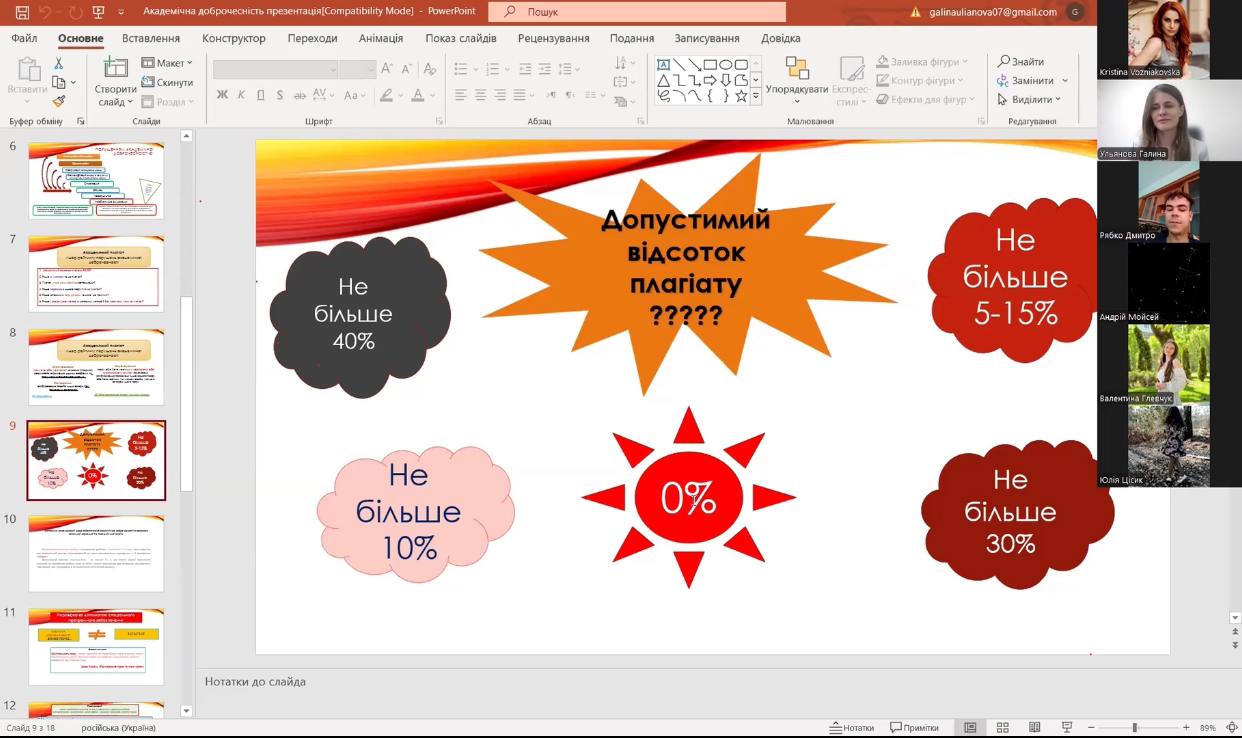
Task: Click the Знайти find button
Action: (1021, 61)
